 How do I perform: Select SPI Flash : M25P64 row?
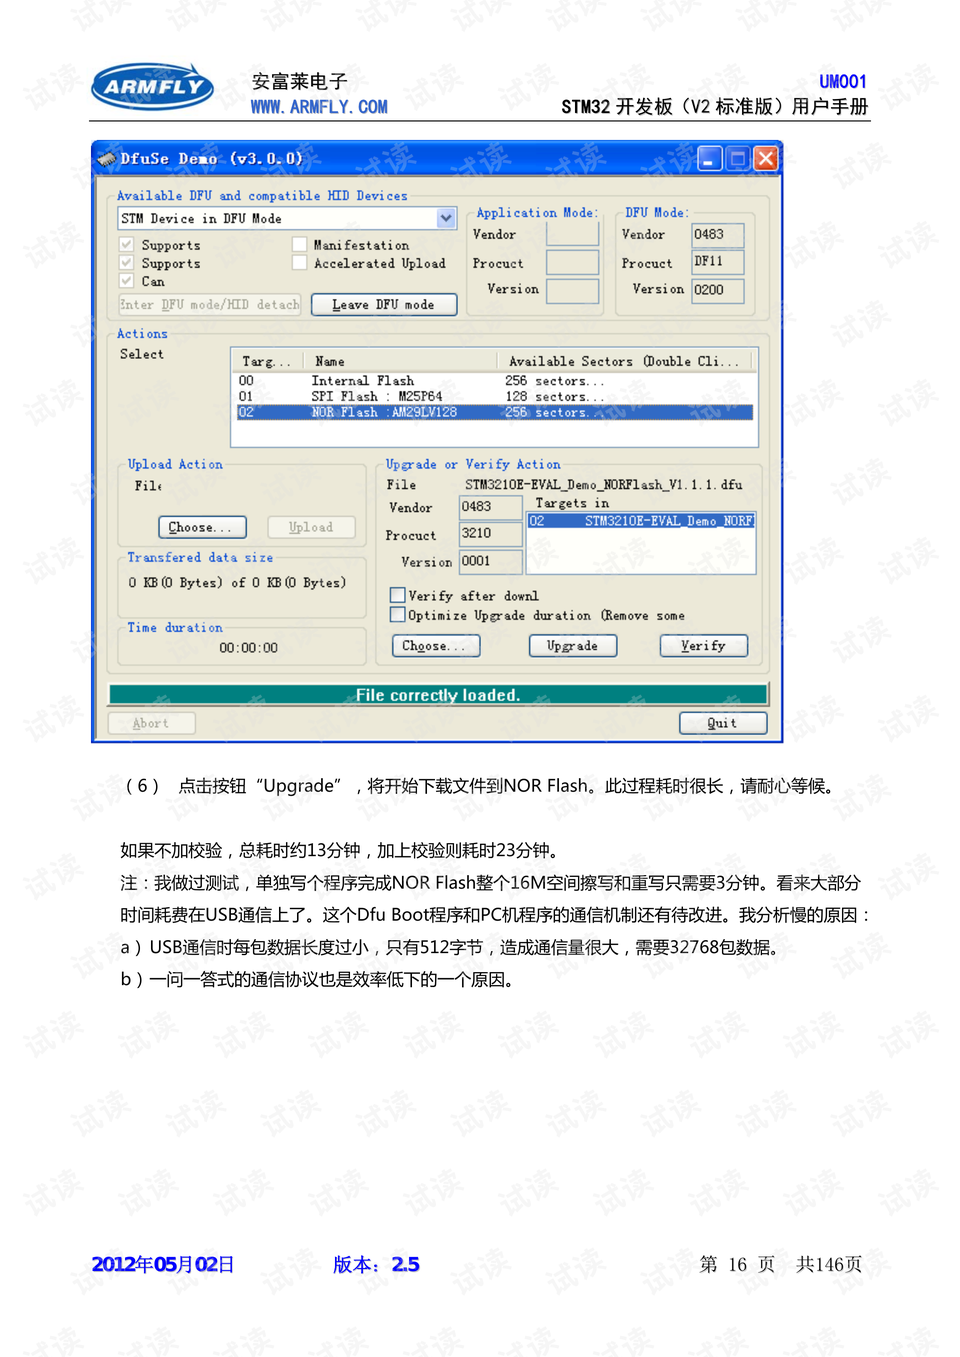(495, 396)
